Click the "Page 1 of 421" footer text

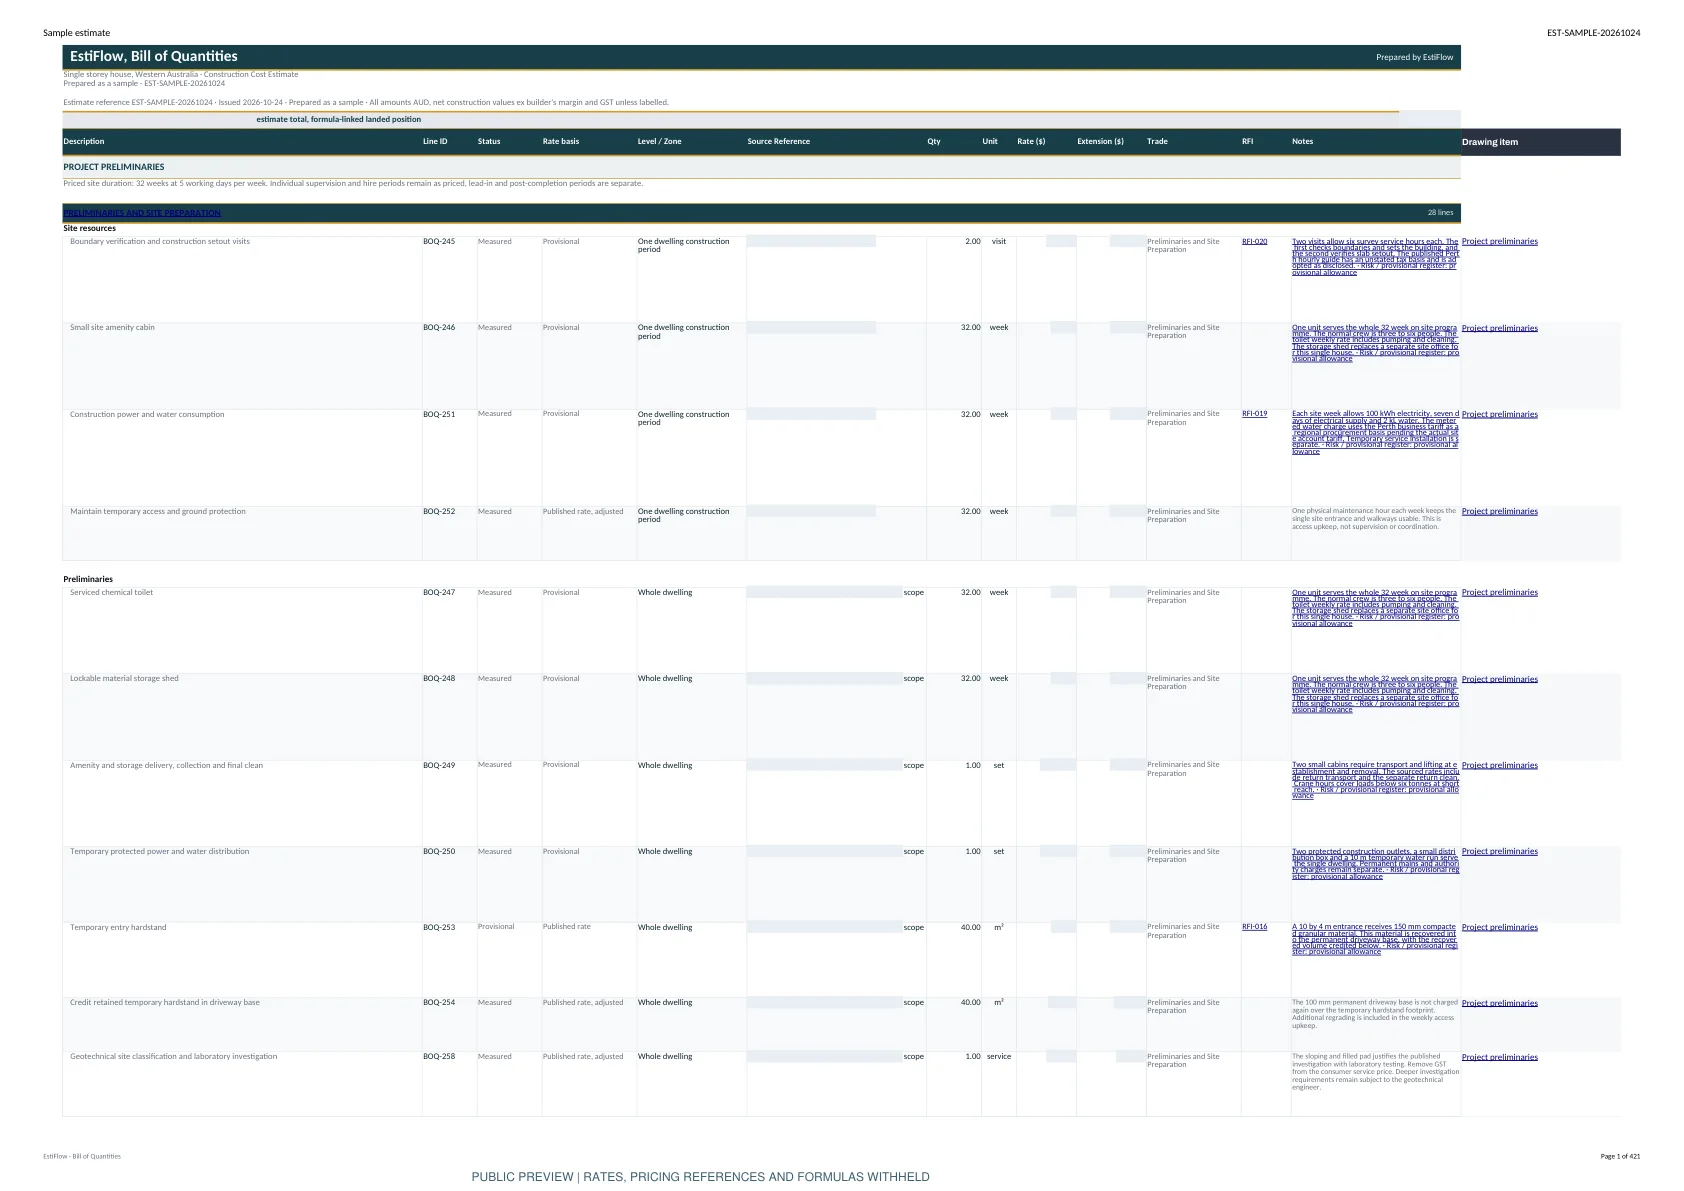click(x=1620, y=1156)
